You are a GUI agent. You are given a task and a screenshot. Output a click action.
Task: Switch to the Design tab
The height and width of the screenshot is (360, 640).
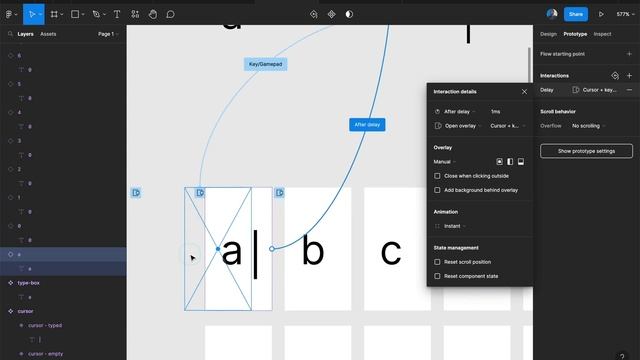548,34
